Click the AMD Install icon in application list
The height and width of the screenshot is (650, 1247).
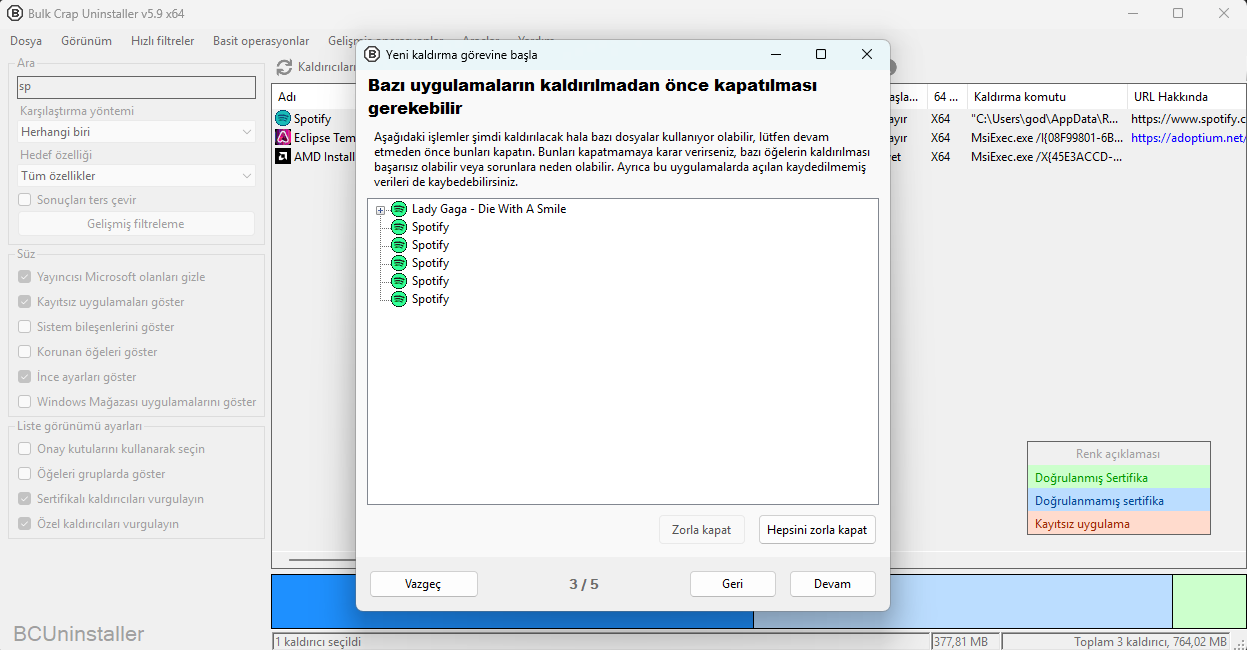click(x=283, y=156)
